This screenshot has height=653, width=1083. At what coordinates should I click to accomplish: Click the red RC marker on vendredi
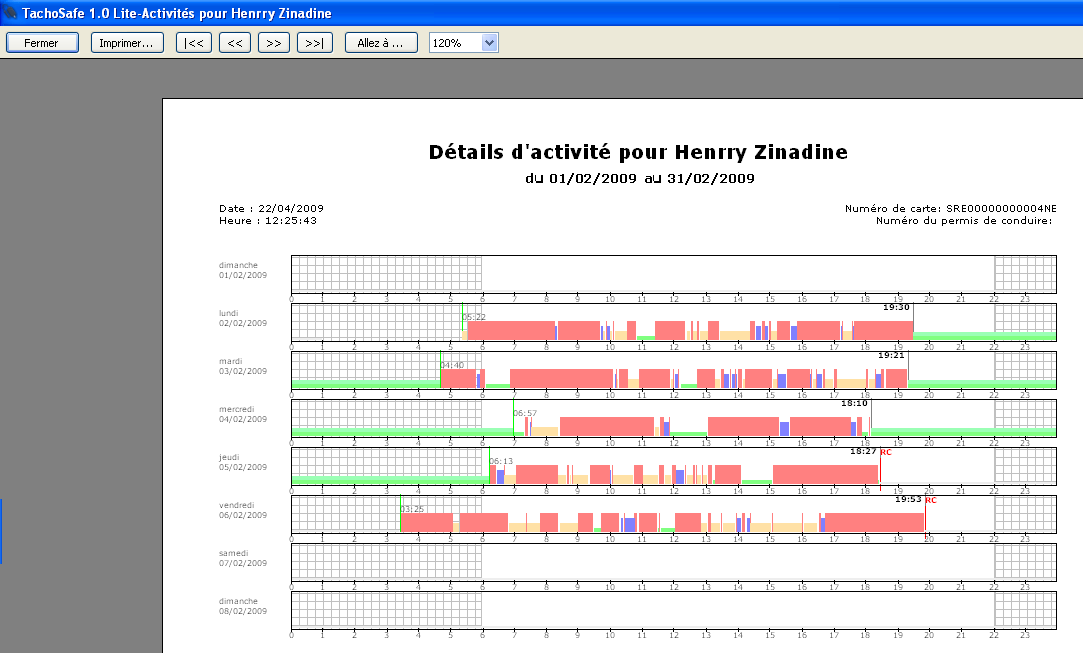point(930,500)
